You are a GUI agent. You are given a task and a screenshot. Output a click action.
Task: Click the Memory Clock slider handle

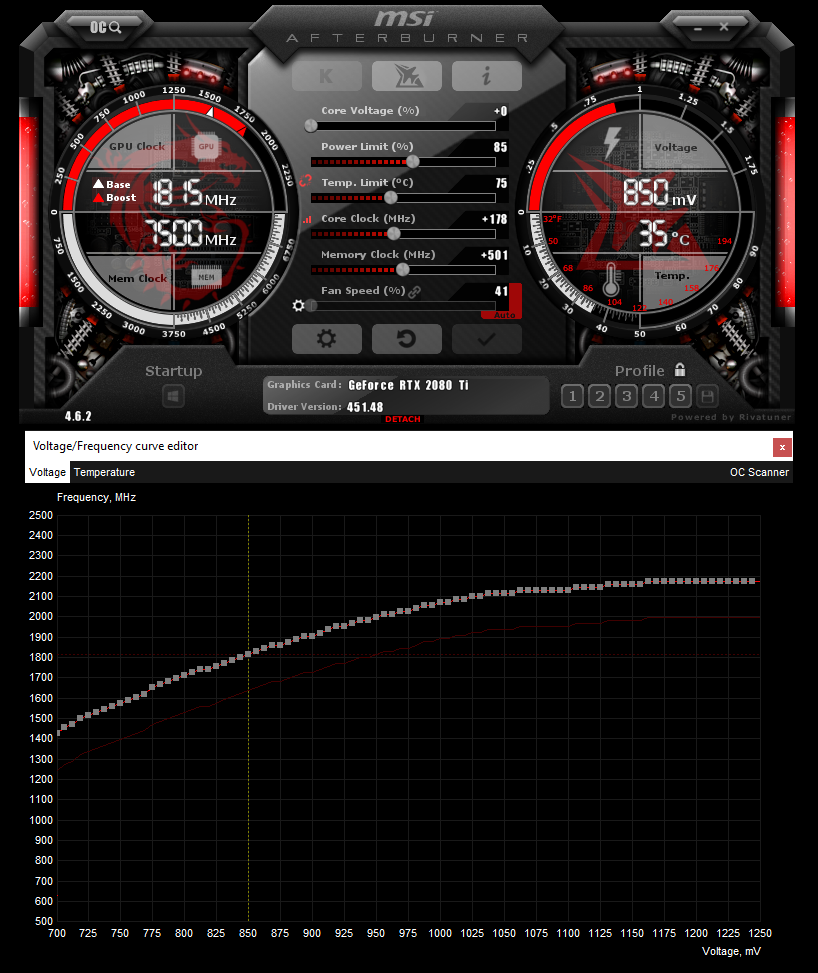403,270
